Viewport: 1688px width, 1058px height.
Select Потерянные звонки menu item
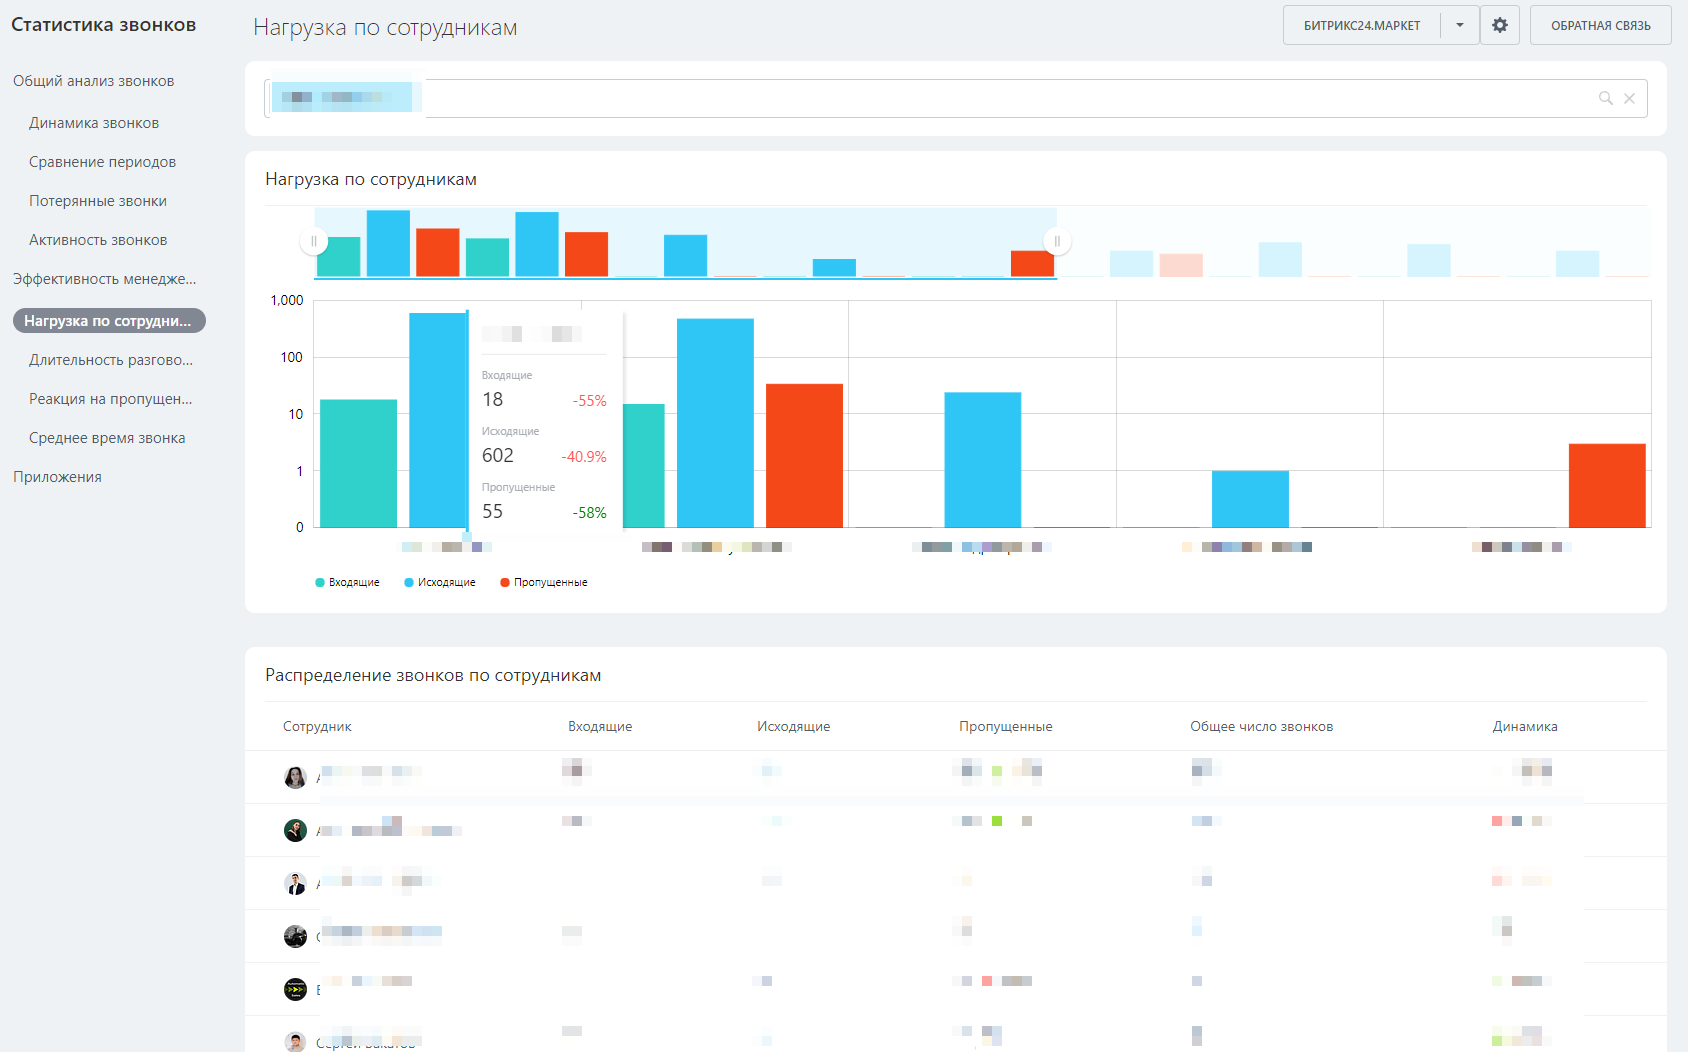(x=98, y=201)
